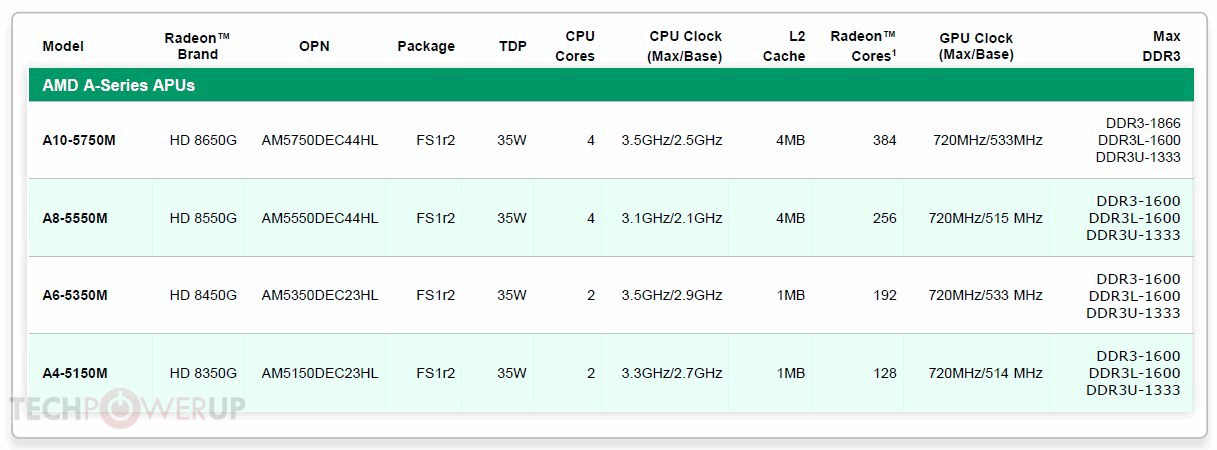Image resolution: width=1217 pixels, height=450 pixels.
Task: Click the HD 8550G brand cell
Action: pyautogui.click(x=203, y=218)
